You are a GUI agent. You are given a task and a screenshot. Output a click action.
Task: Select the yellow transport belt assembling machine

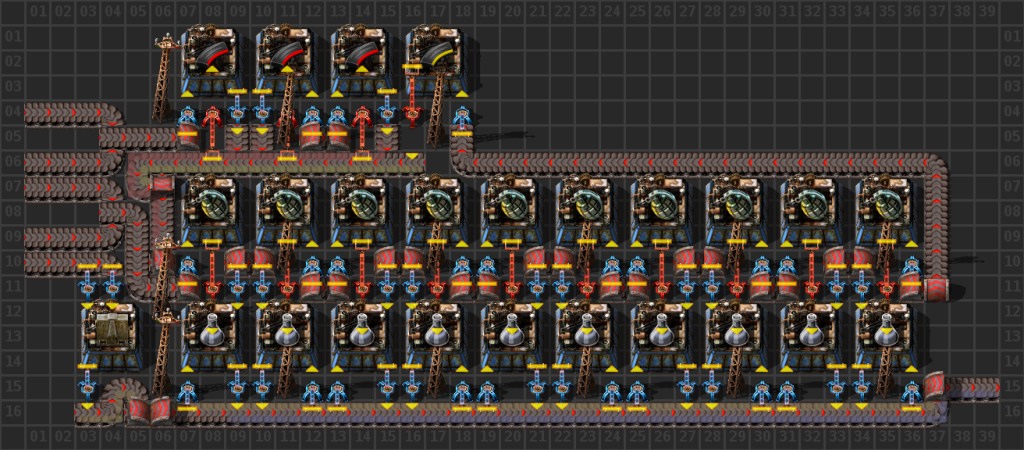point(437,61)
